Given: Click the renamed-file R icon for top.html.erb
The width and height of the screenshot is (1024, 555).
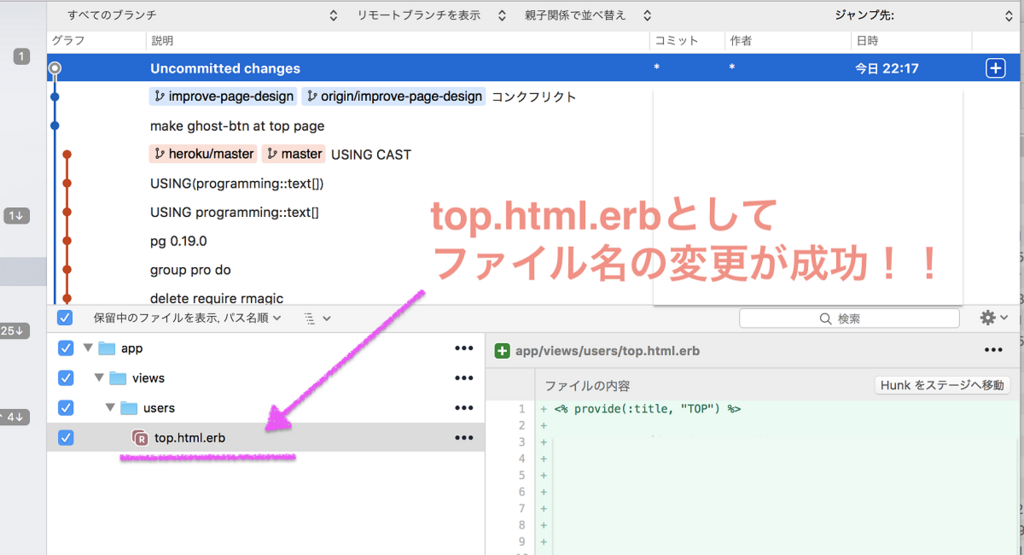Looking at the screenshot, I should tap(139, 437).
